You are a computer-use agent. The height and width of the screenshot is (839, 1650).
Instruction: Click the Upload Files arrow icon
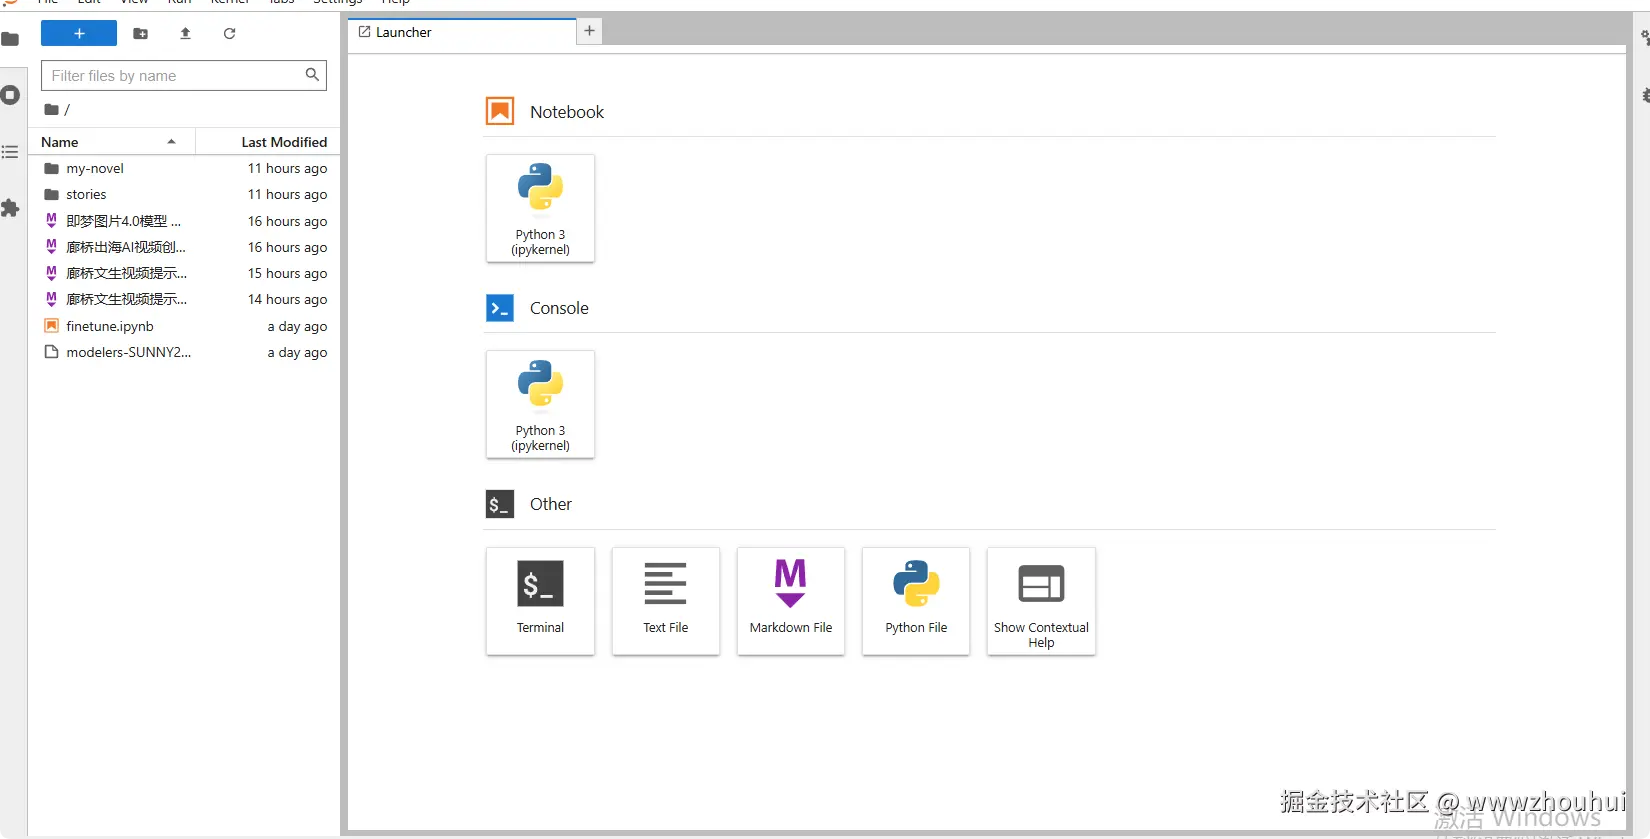click(185, 33)
